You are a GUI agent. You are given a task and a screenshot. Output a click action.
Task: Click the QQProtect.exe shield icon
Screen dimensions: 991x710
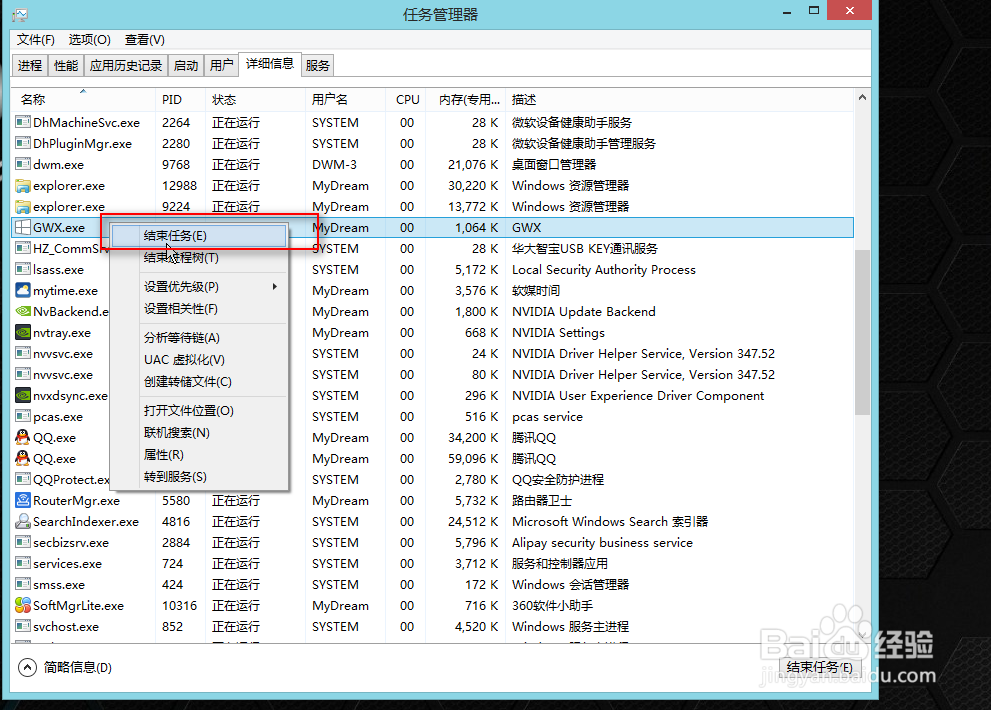22,479
